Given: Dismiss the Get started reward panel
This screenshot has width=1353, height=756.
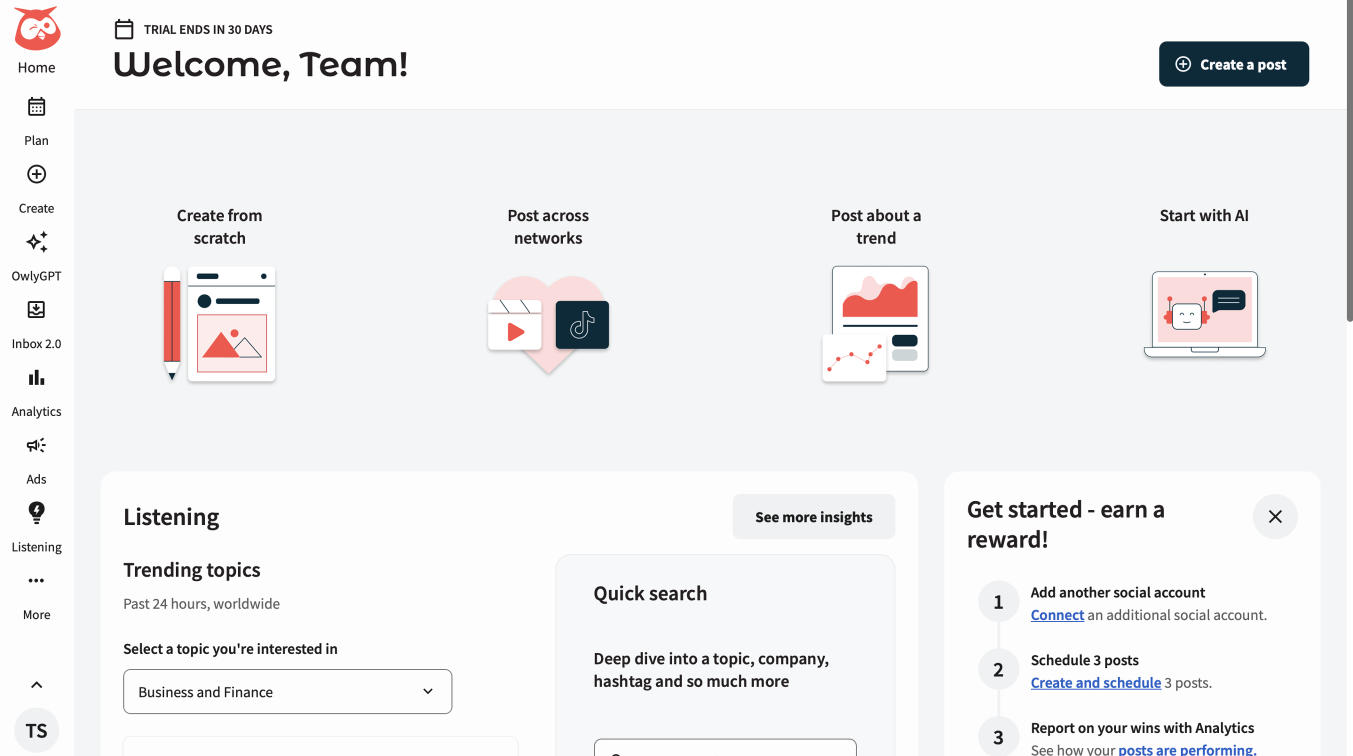Looking at the screenshot, I should (1275, 516).
